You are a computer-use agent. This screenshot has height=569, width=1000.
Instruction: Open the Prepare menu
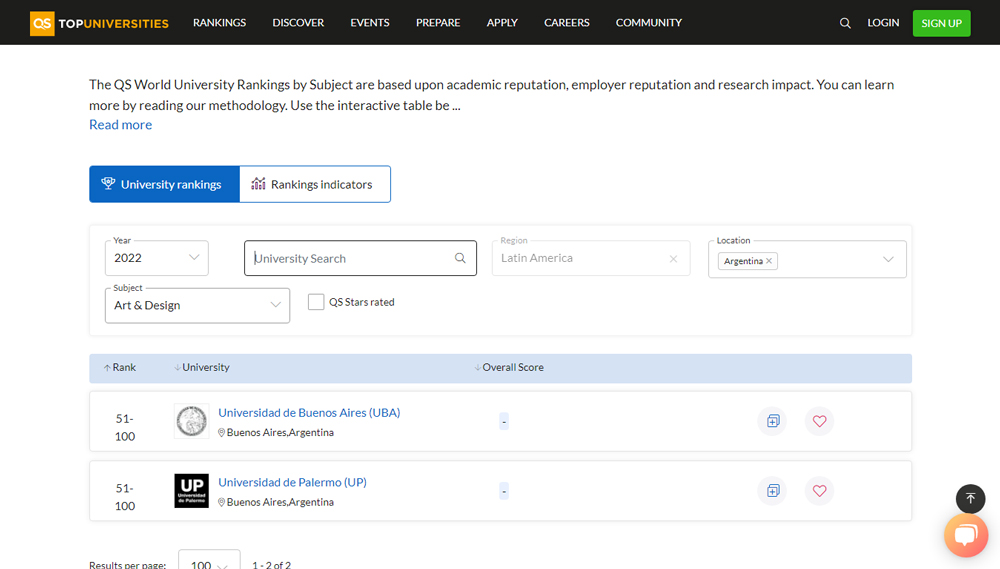438,23
